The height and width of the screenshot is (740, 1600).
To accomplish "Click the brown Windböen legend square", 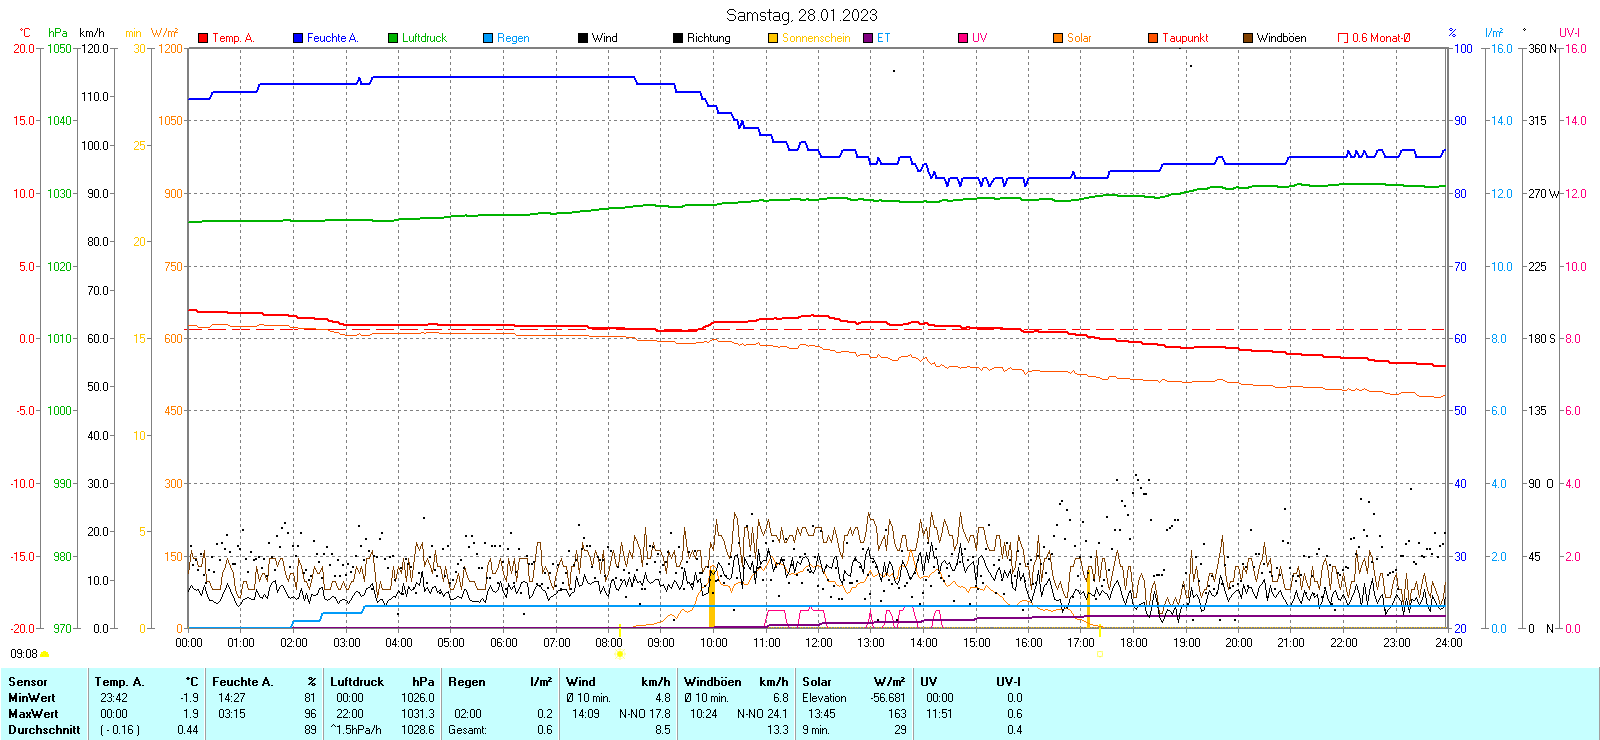I will (x=1248, y=38).
